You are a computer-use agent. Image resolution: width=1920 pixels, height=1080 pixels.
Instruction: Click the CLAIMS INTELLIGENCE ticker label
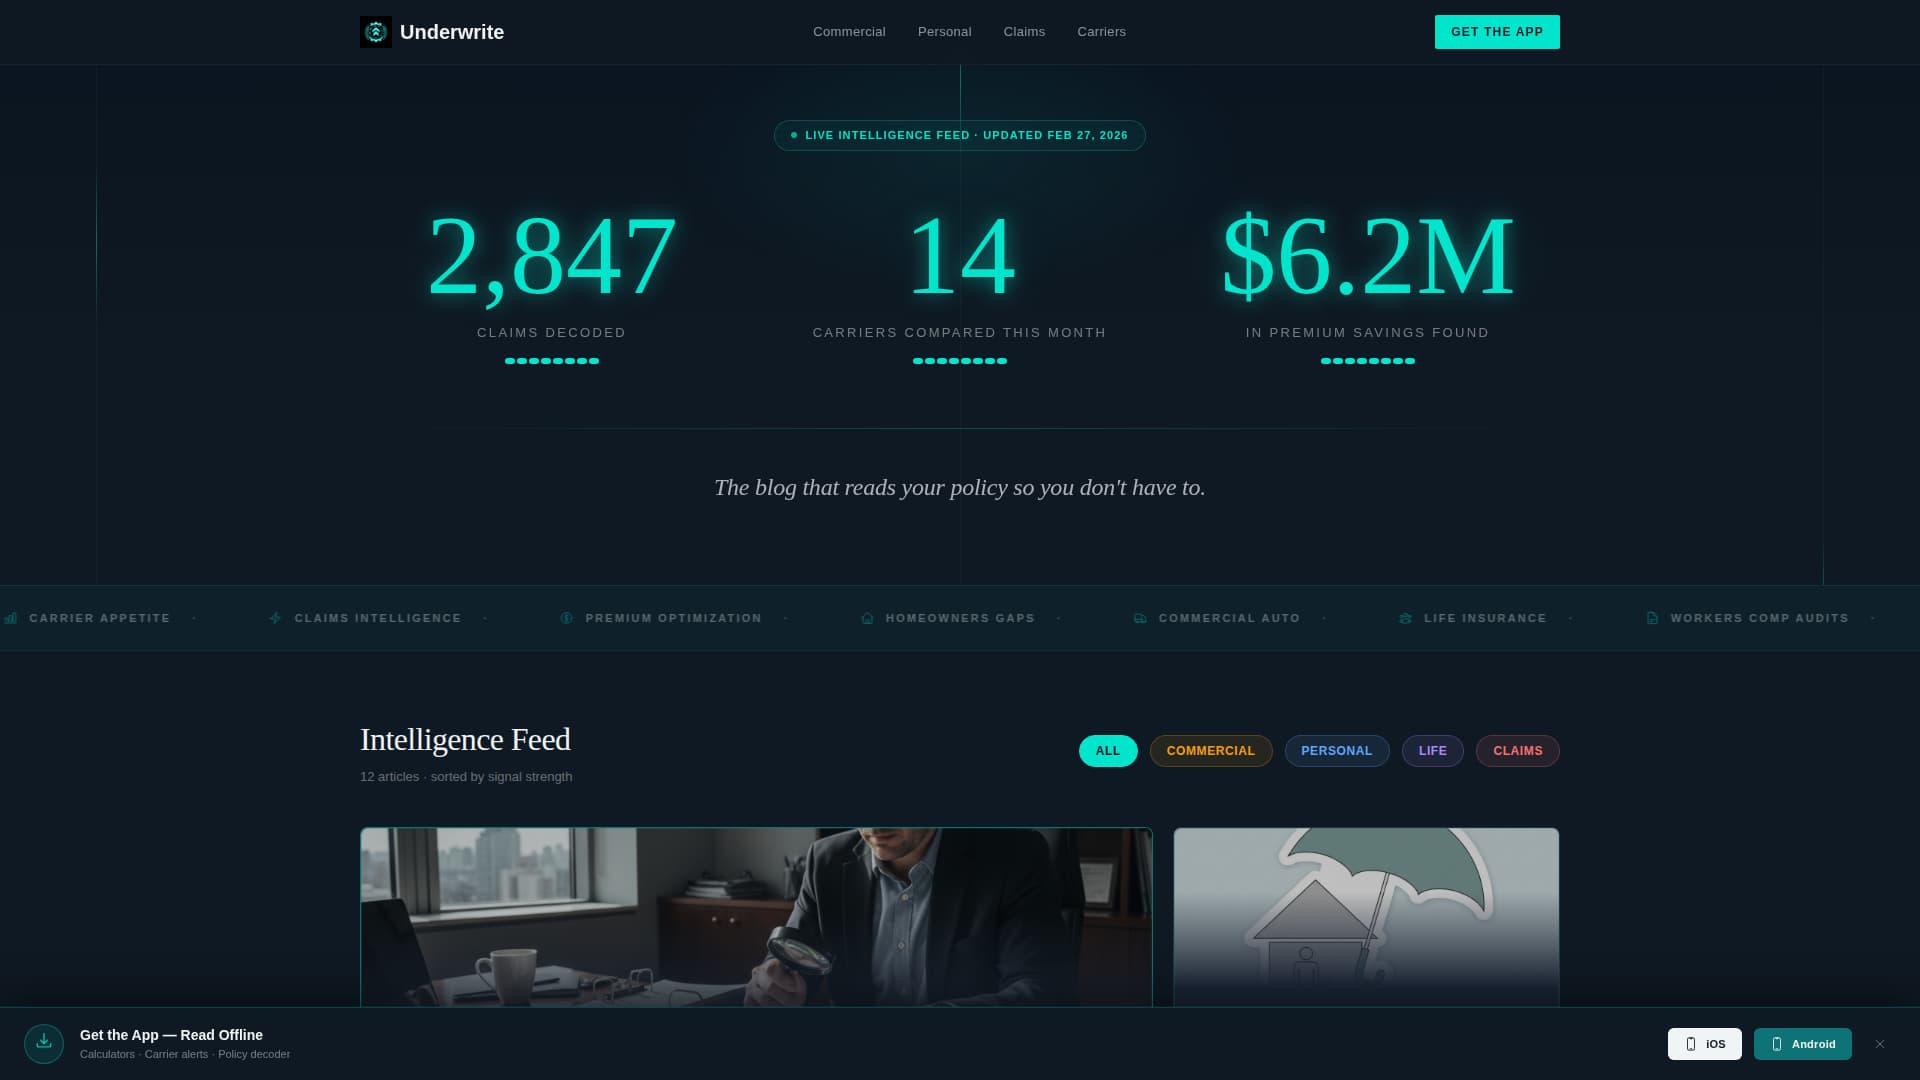pos(378,618)
